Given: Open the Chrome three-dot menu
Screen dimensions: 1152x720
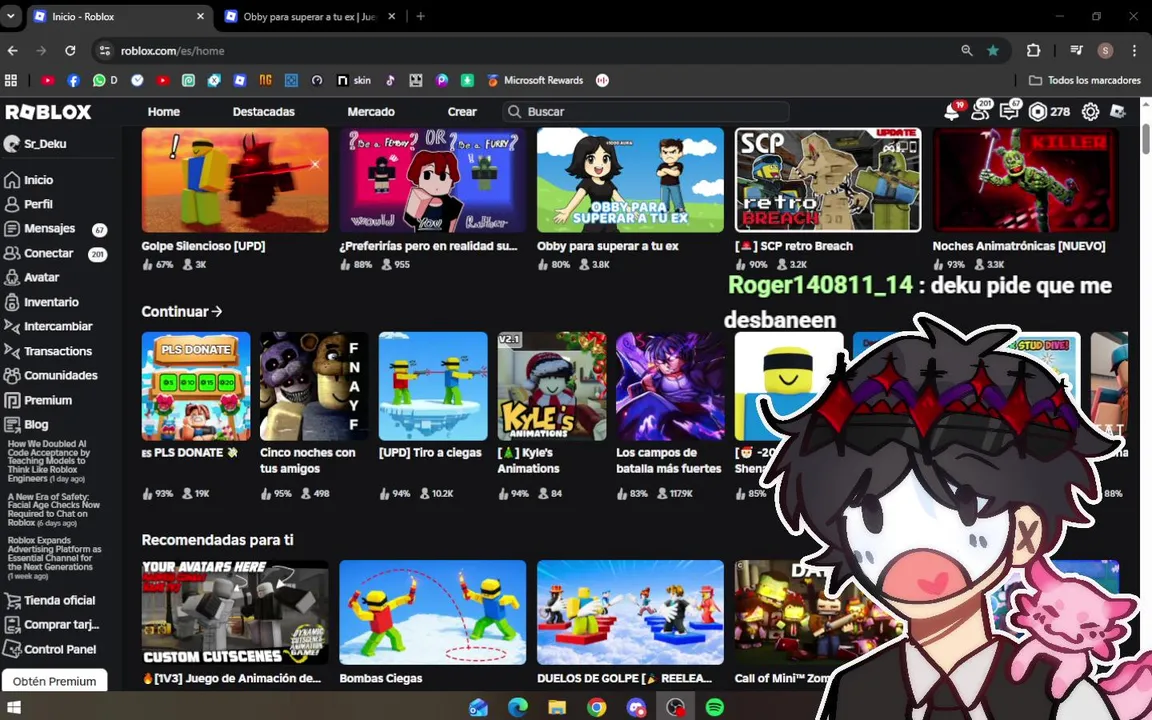Looking at the screenshot, I should [1134, 51].
